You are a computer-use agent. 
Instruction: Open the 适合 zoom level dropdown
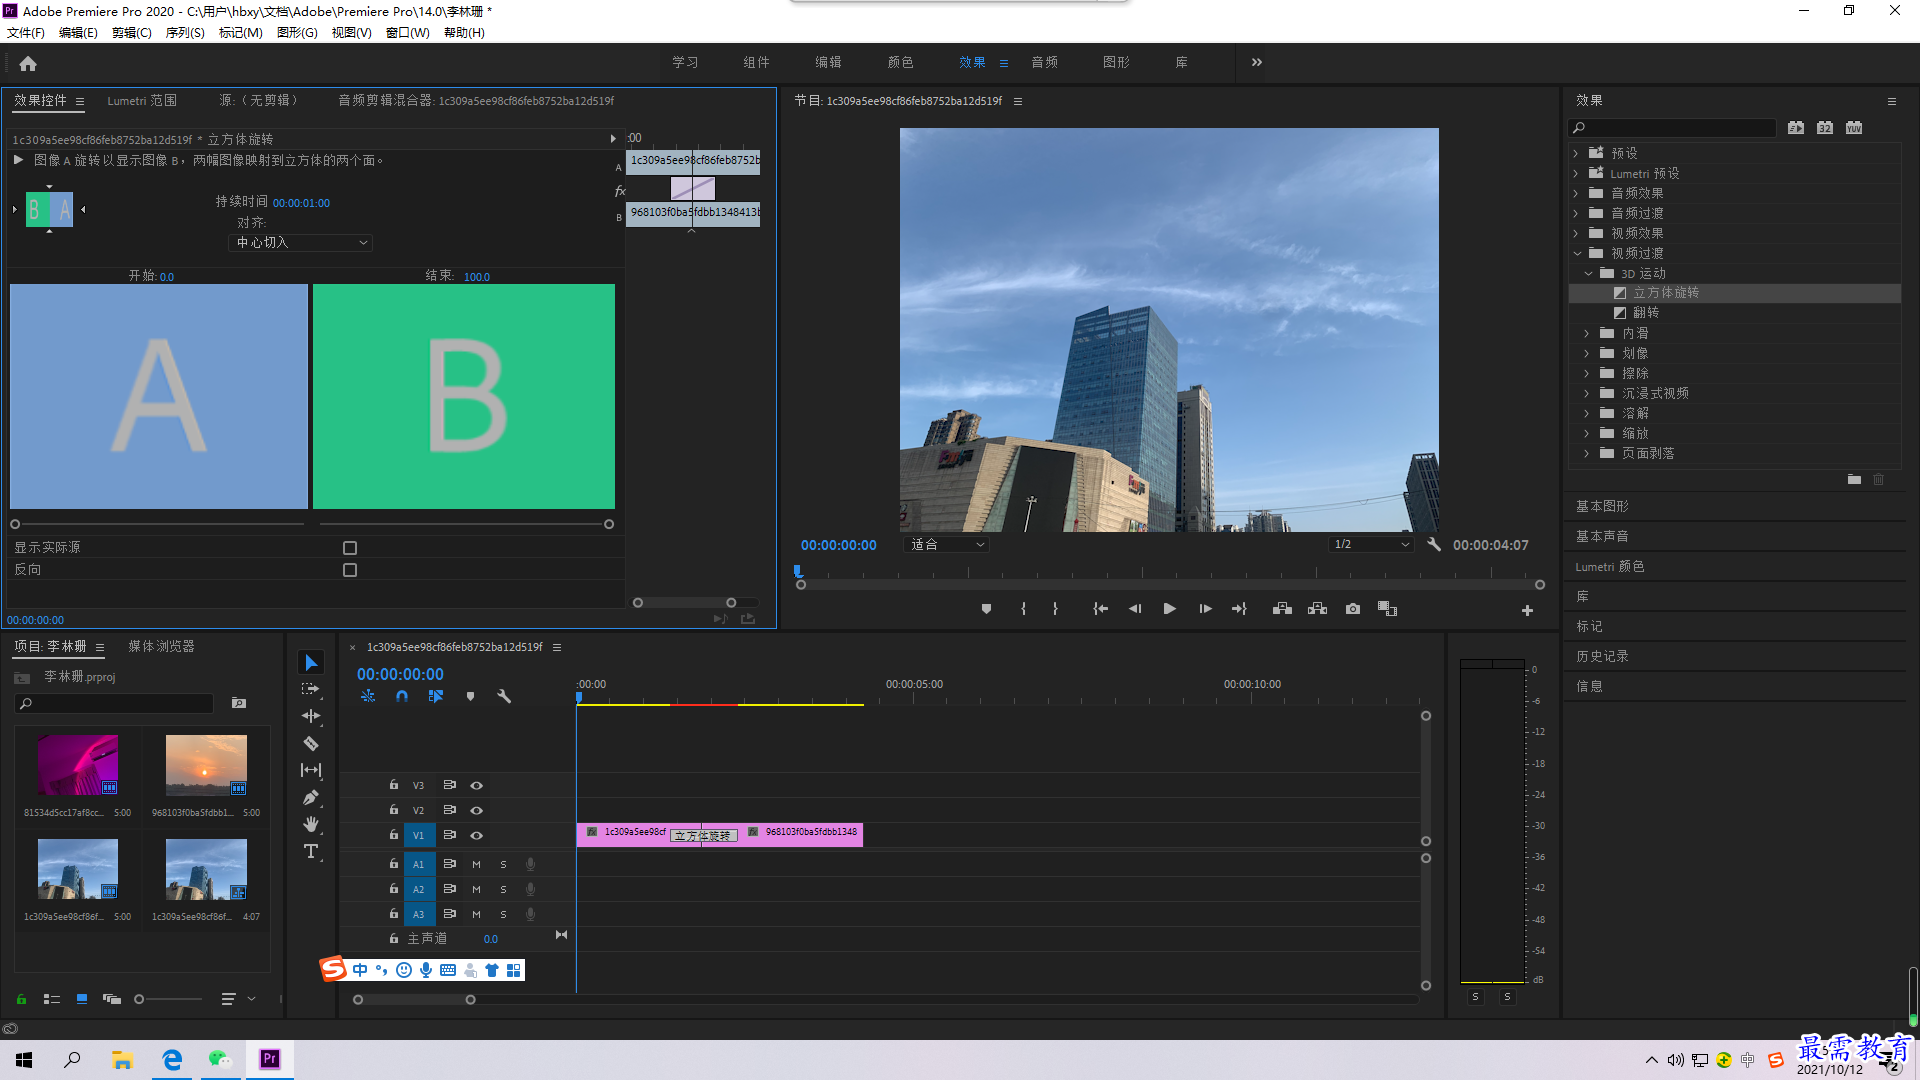947,544
